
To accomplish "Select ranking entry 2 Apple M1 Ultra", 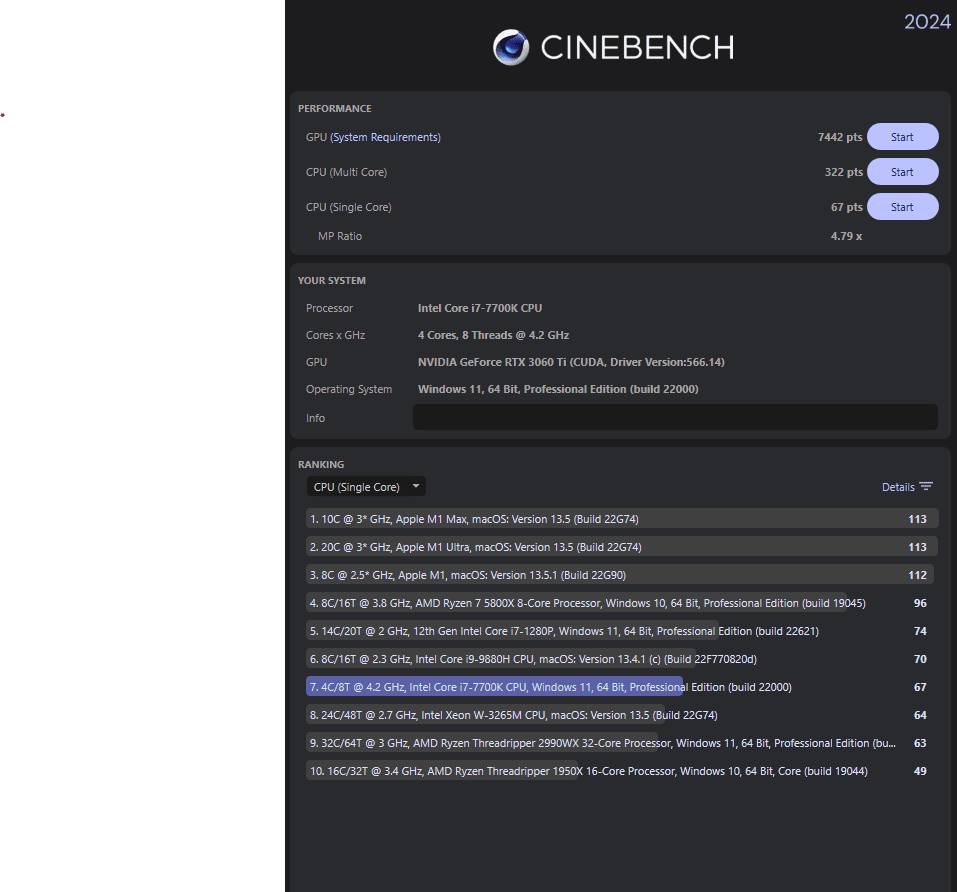I will point(621,547).
